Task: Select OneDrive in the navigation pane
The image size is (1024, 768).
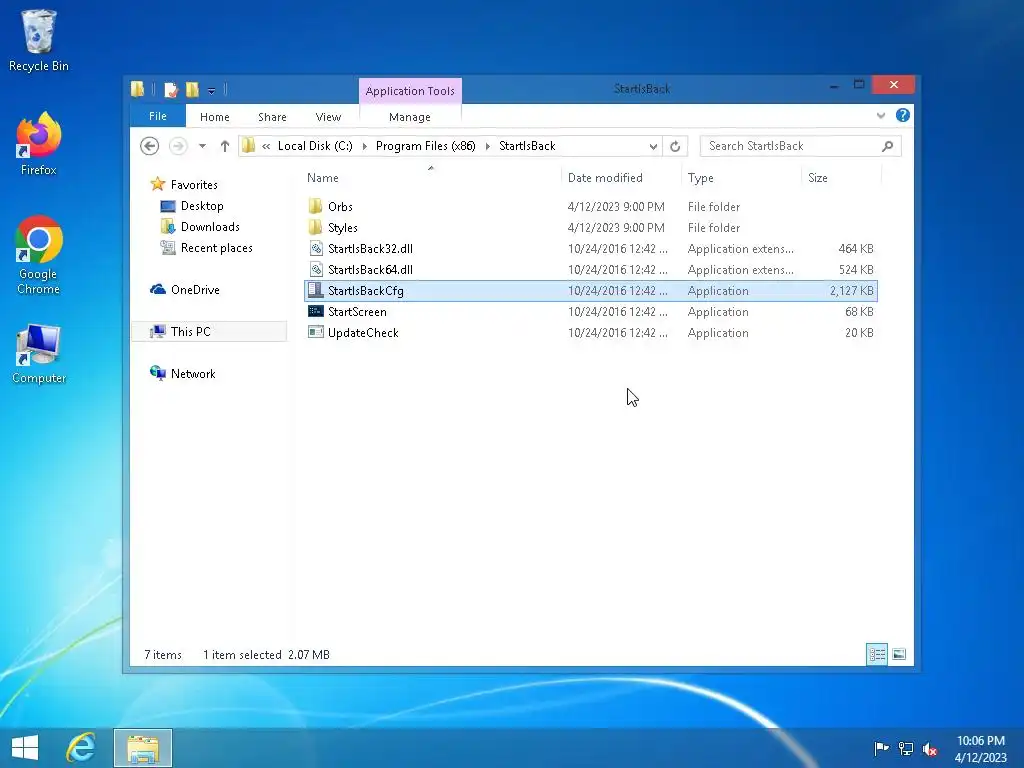Action: click(195, 289)
